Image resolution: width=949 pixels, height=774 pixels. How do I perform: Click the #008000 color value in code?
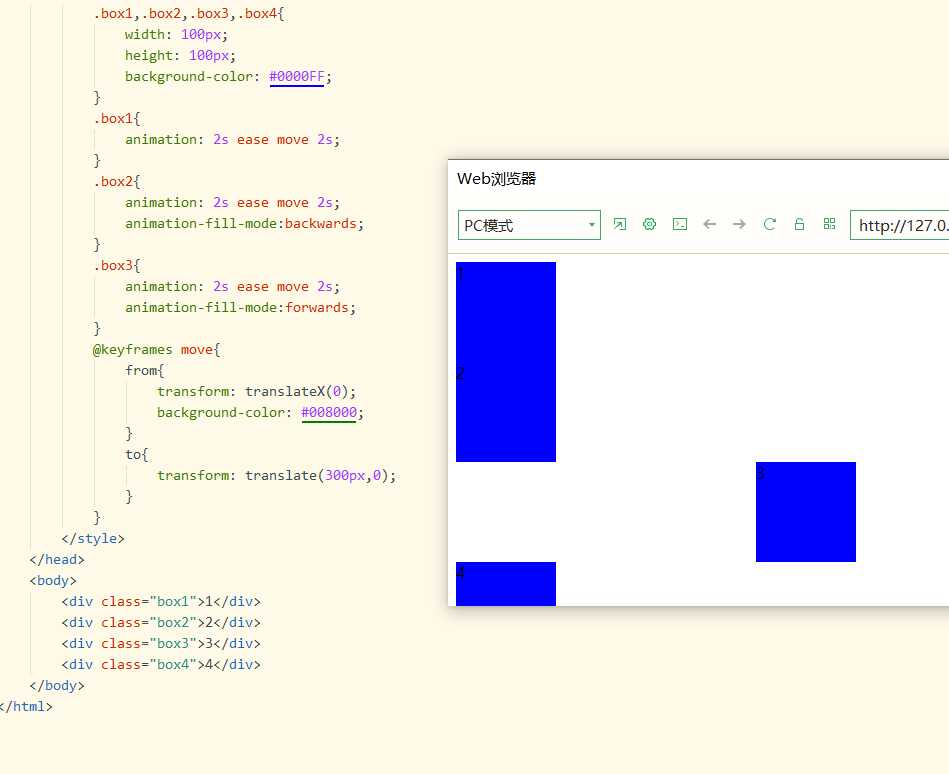tap(329, 412)
